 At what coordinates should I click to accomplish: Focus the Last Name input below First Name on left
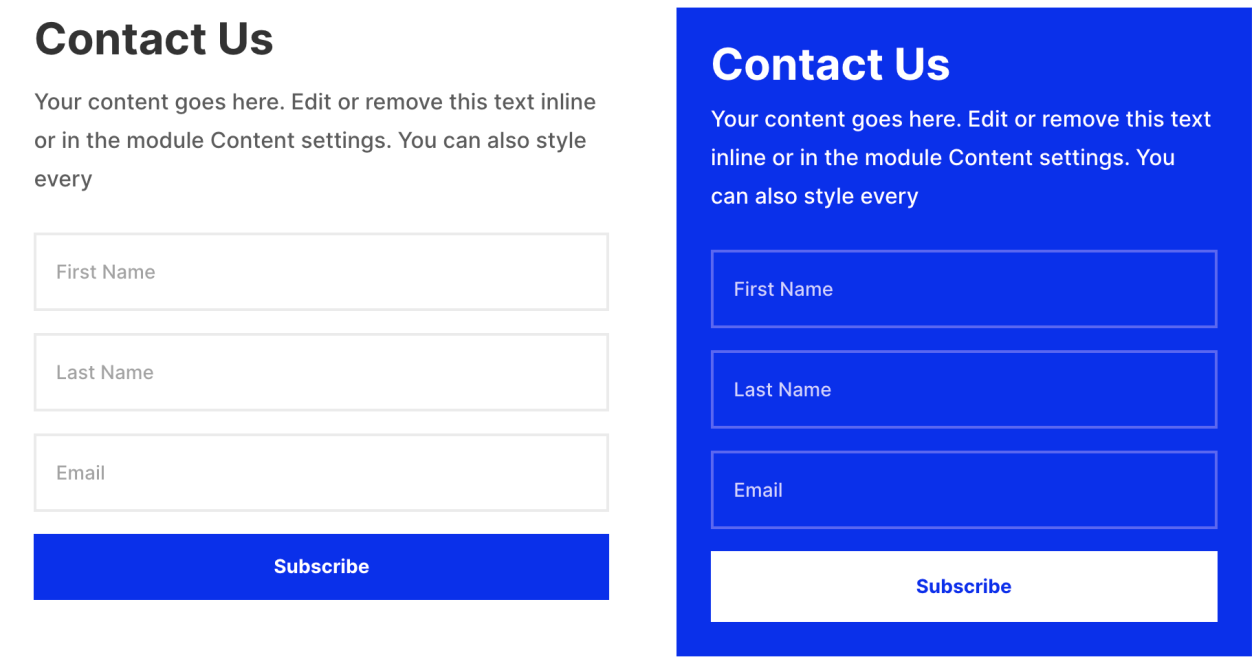tap(320, 372)
